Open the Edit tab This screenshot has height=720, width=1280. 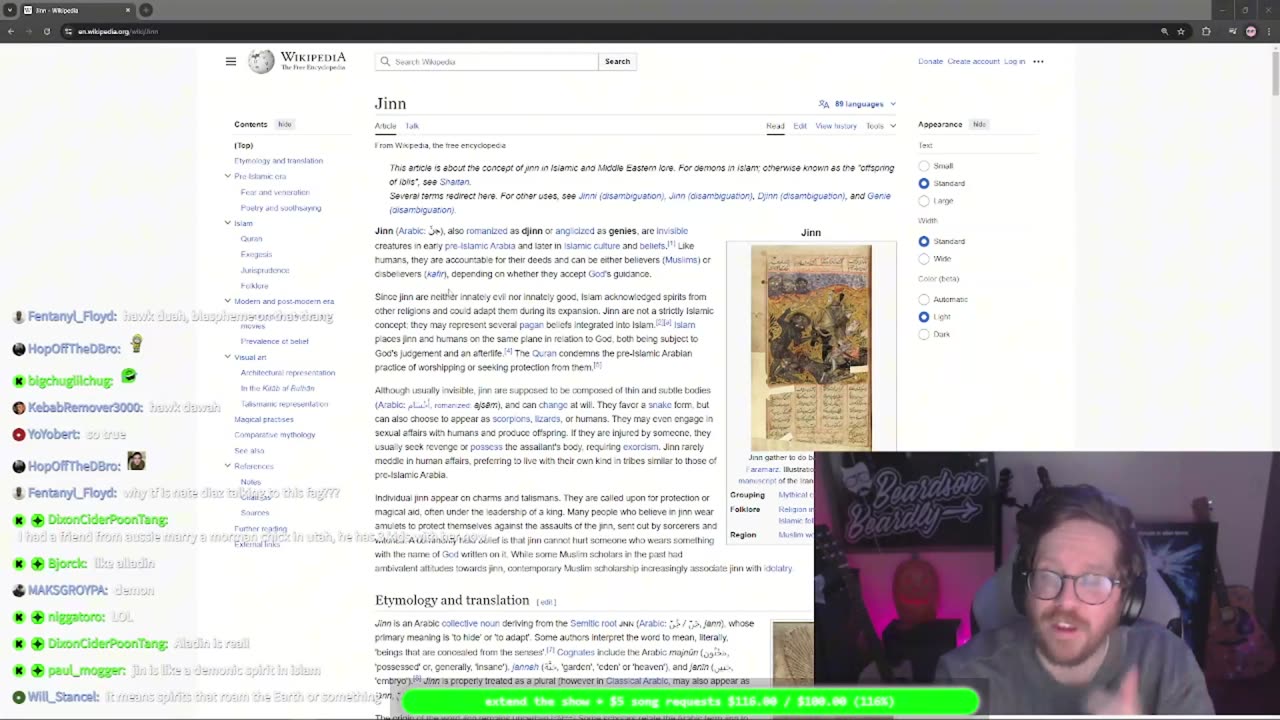800,126
